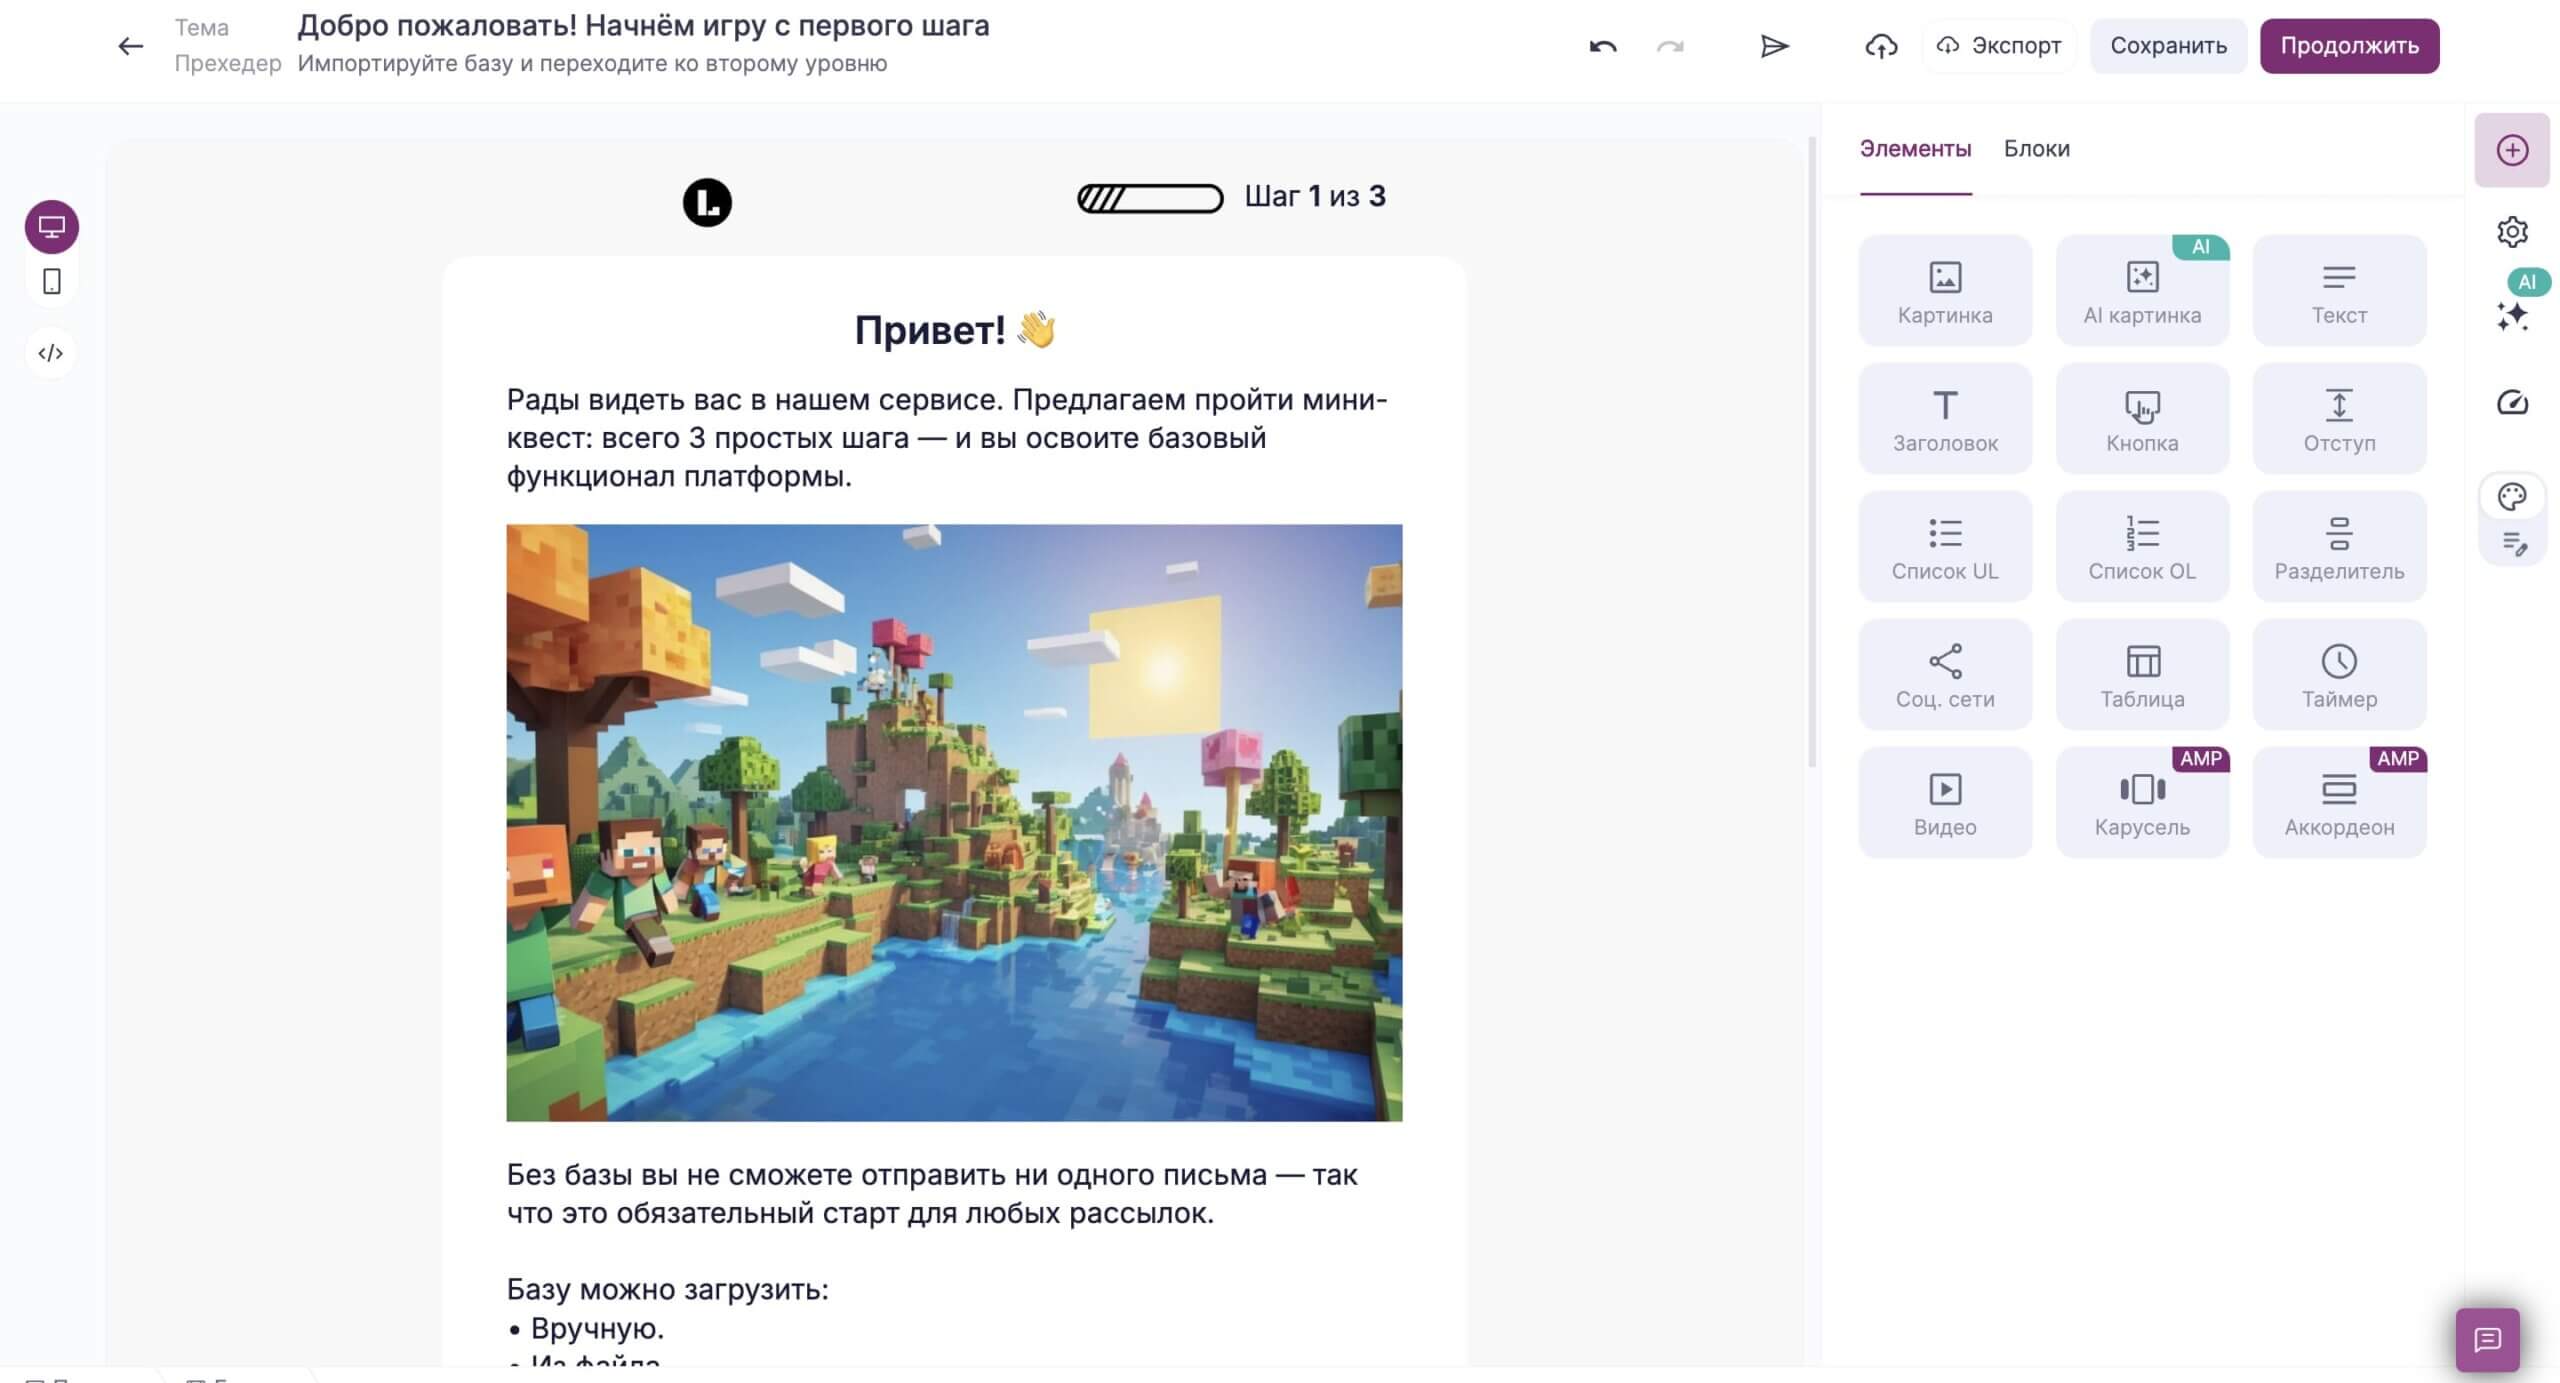Open the settings gear panel
The width and height of the screenshot is (2560, 1383).
point(2512,232)
